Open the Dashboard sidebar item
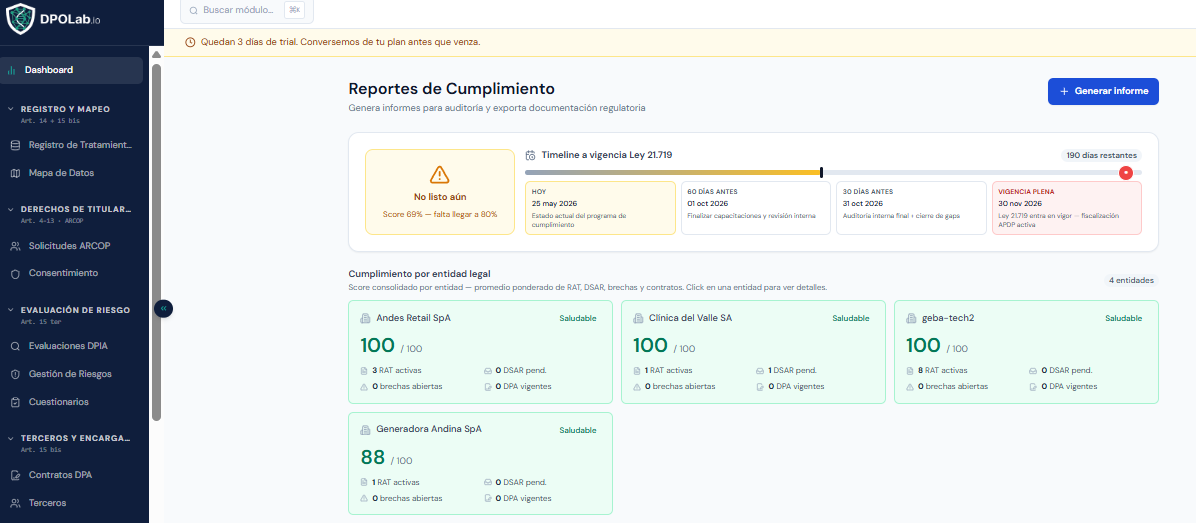The height and width of the screenshot is (523, 1196). click(x=72, y=70)
